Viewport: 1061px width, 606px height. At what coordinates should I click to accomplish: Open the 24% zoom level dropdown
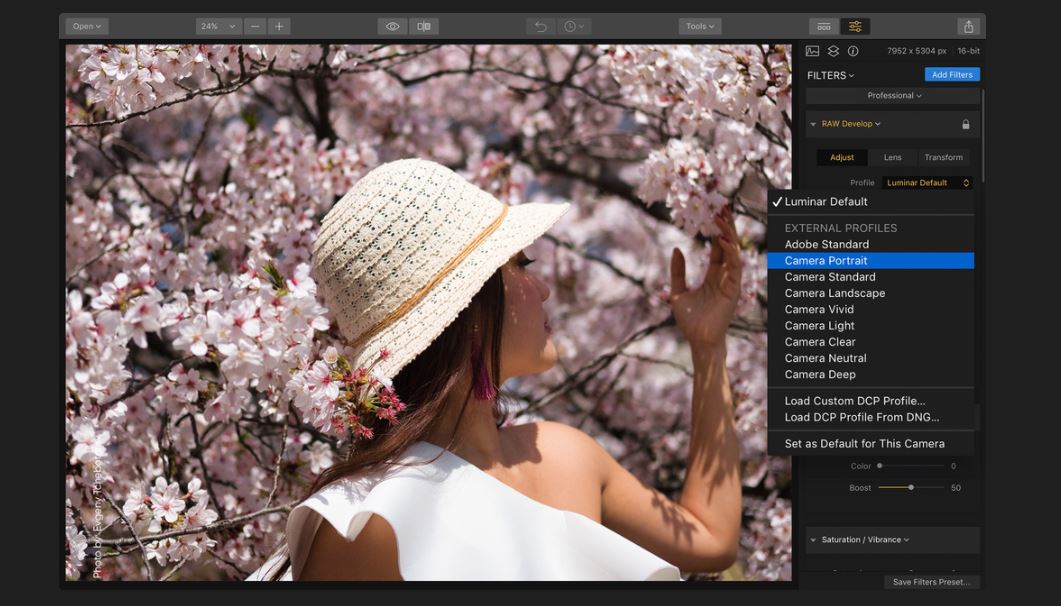pyautogui.click(x=218, y=26)
